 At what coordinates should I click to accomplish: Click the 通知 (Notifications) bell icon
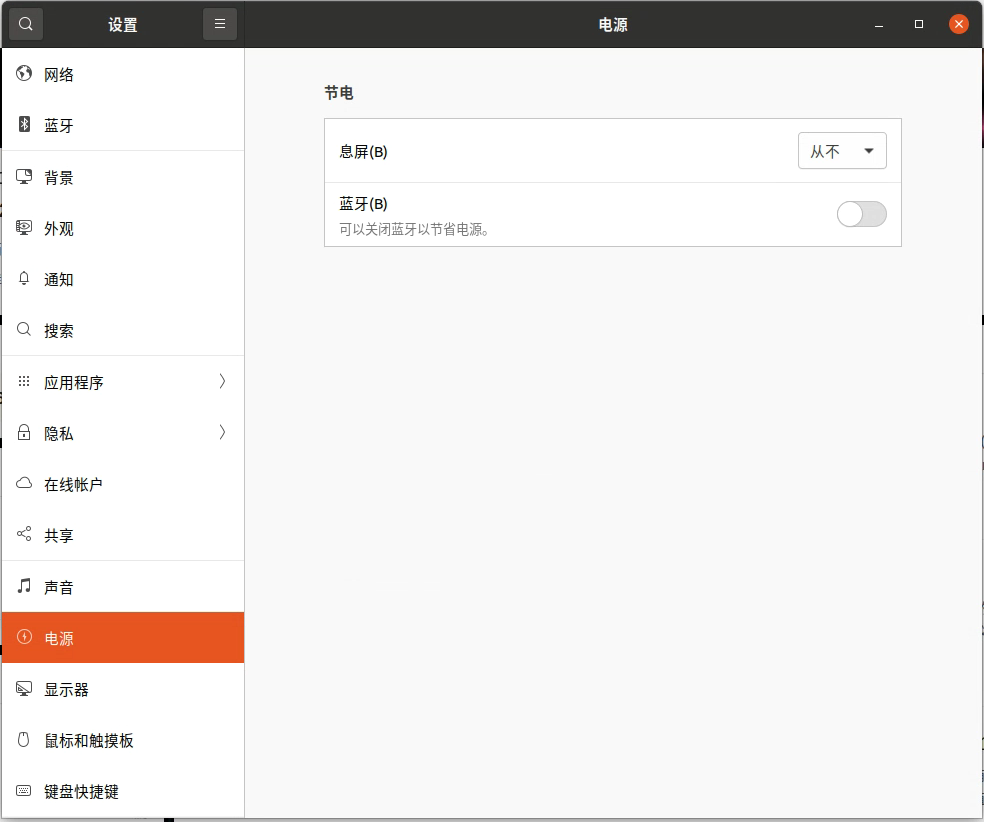[24, 279]
